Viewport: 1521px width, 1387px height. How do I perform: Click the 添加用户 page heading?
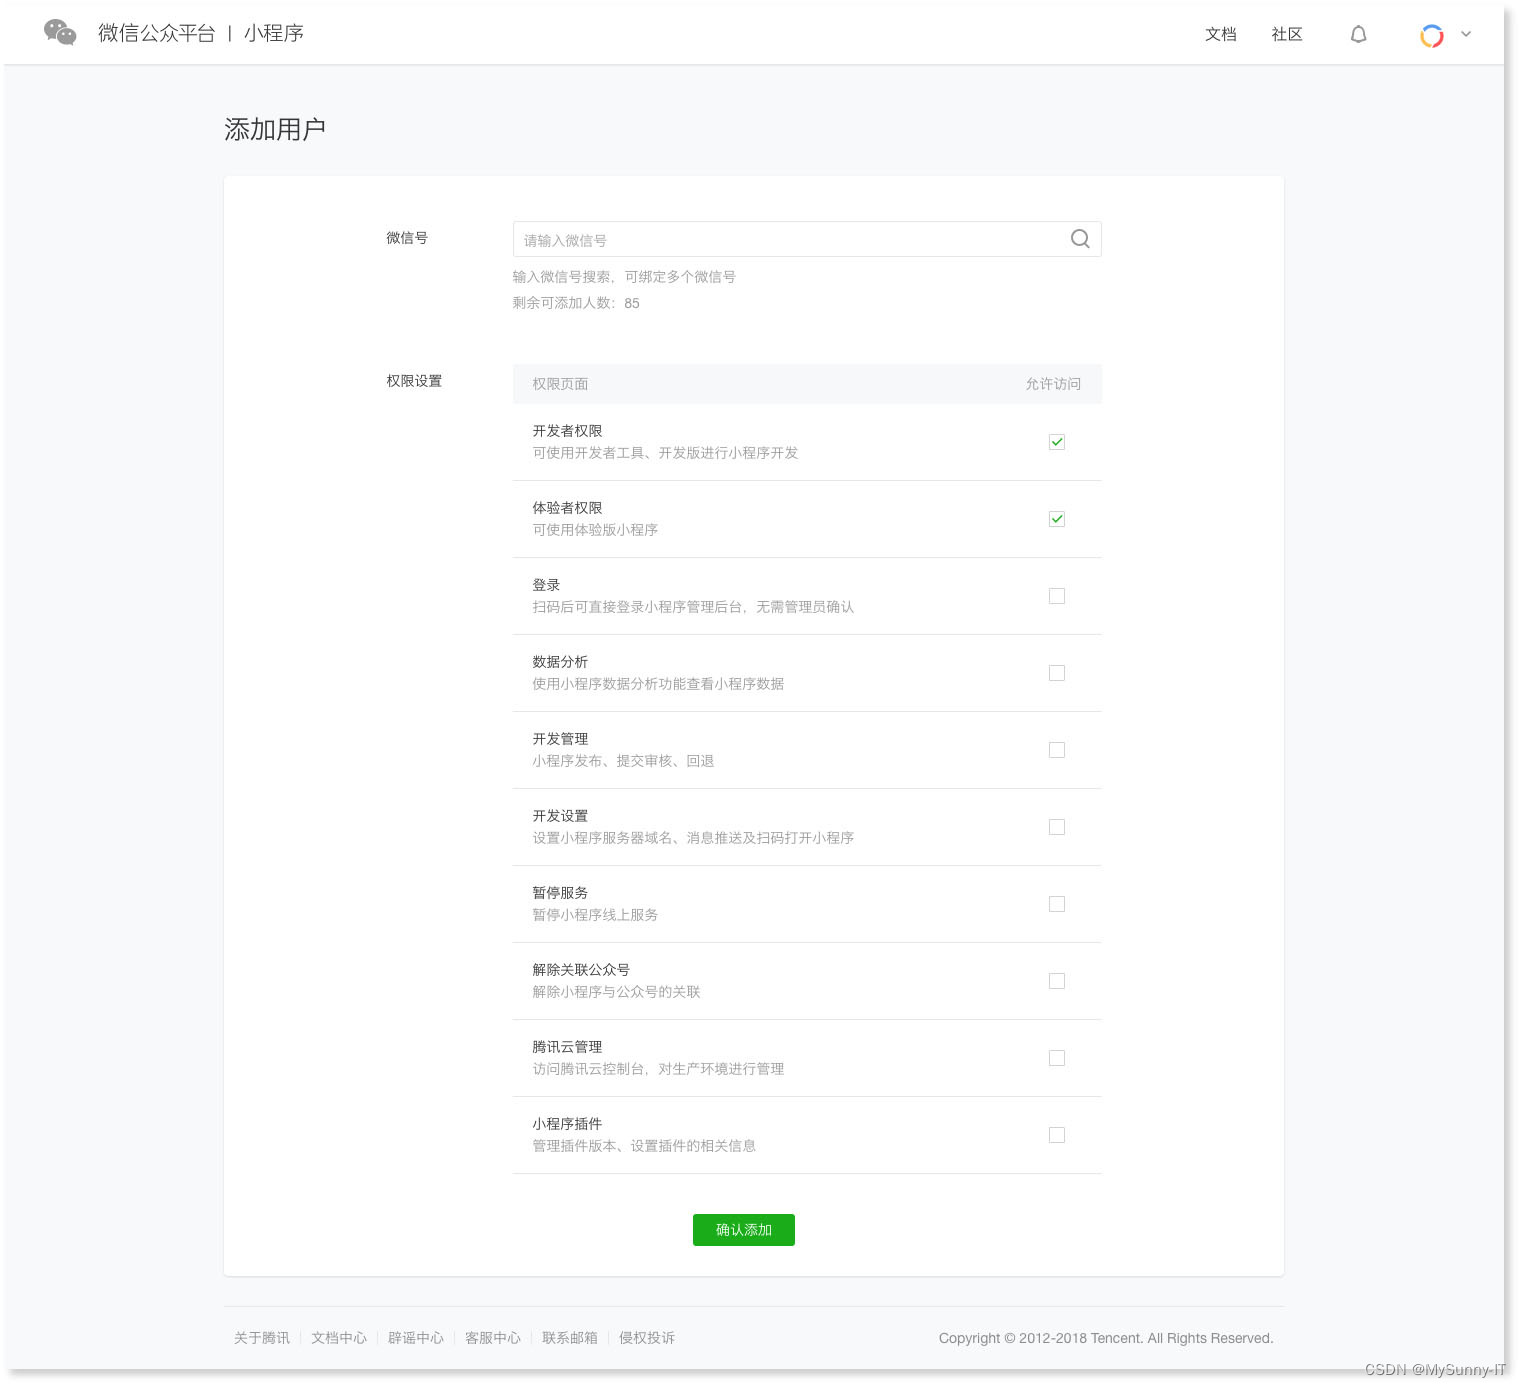[275, 129]
